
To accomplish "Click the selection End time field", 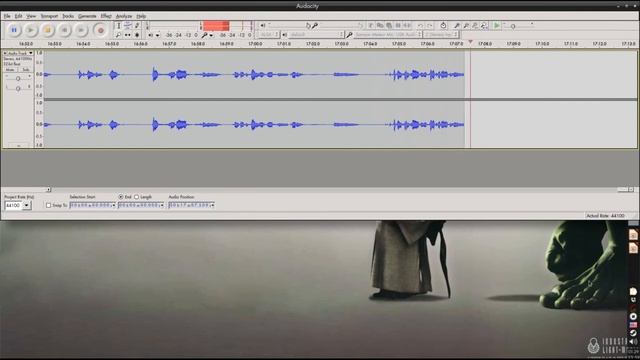I will 141,205.
